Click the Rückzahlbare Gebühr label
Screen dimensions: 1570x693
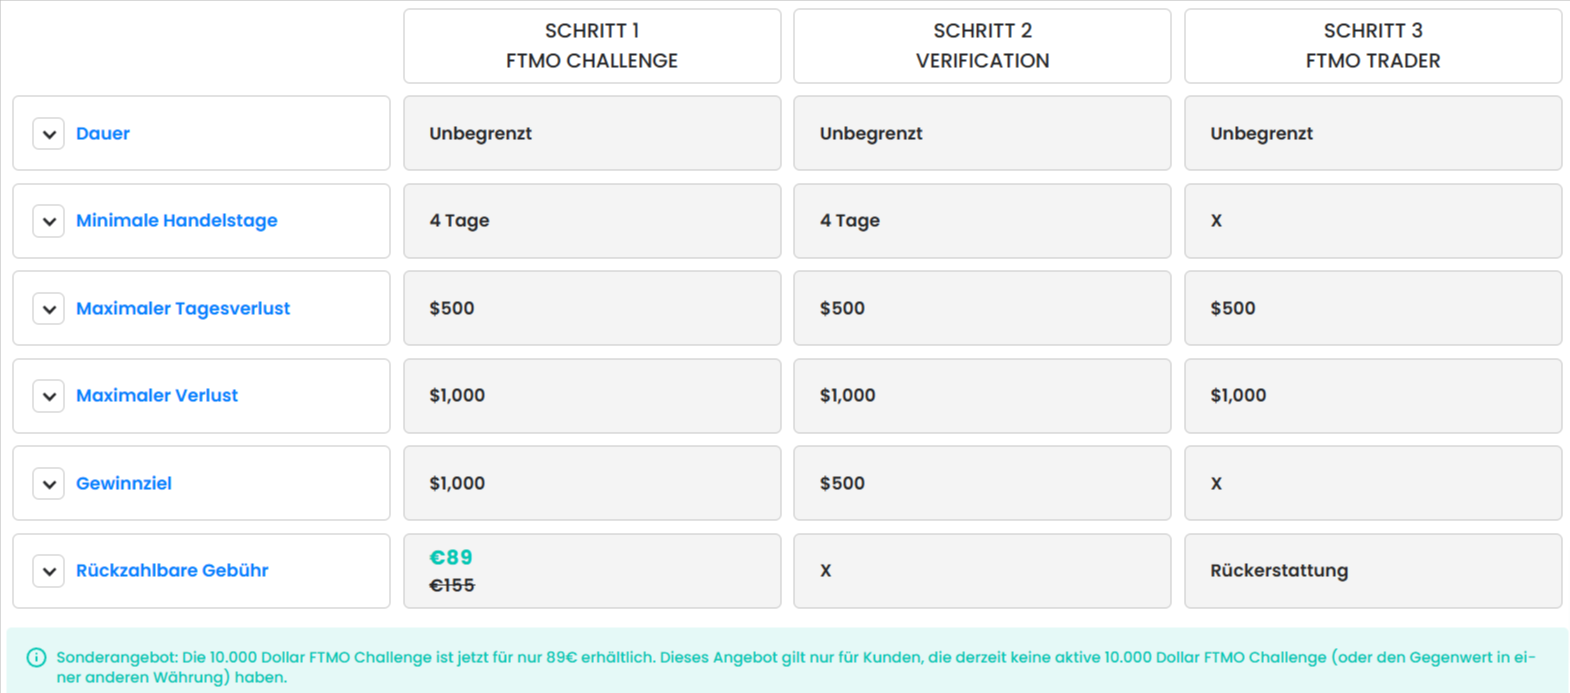click(x=172, y=571)
